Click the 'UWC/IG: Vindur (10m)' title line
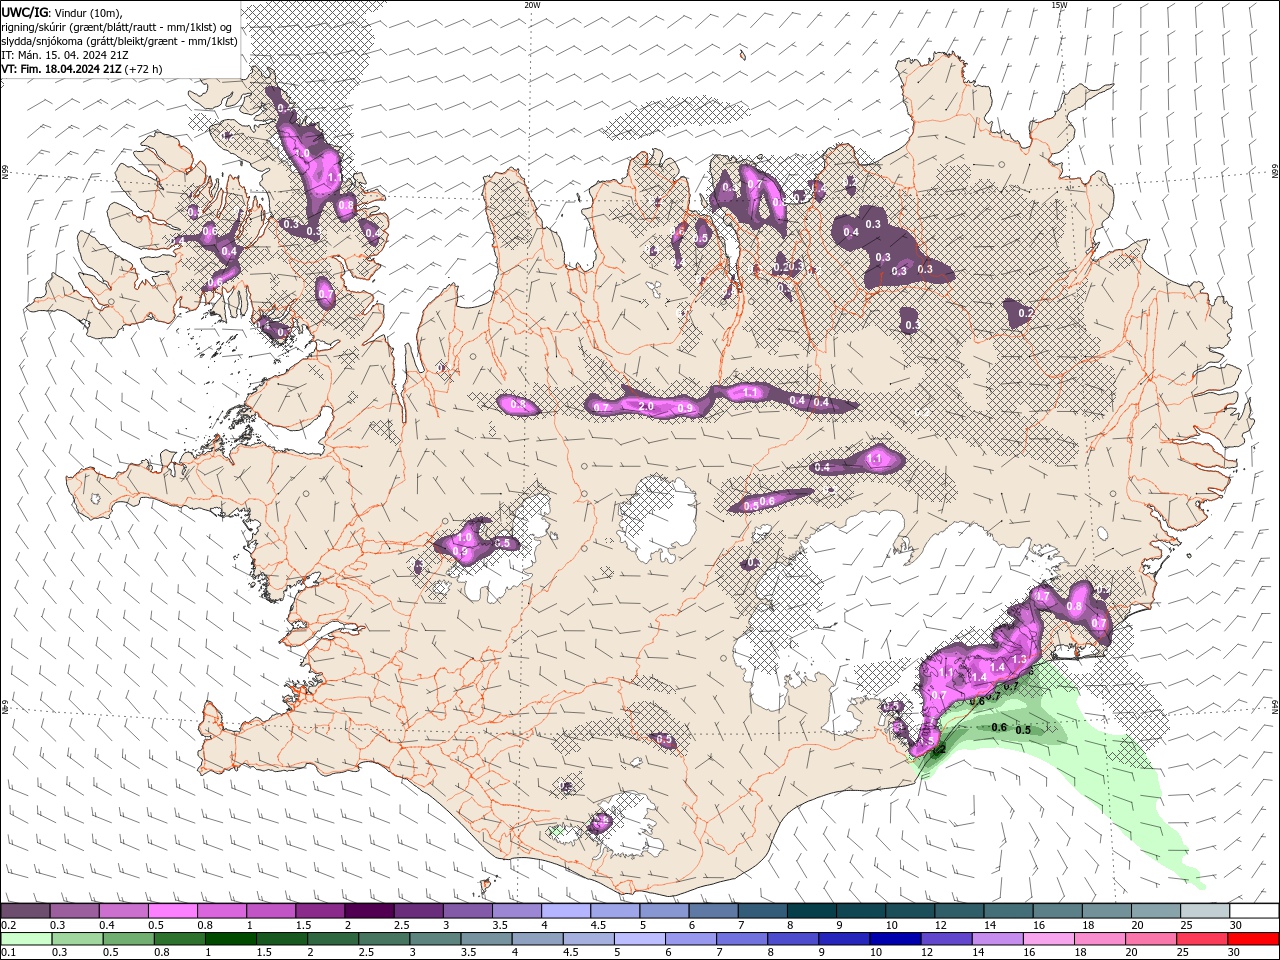 (62, 12)
